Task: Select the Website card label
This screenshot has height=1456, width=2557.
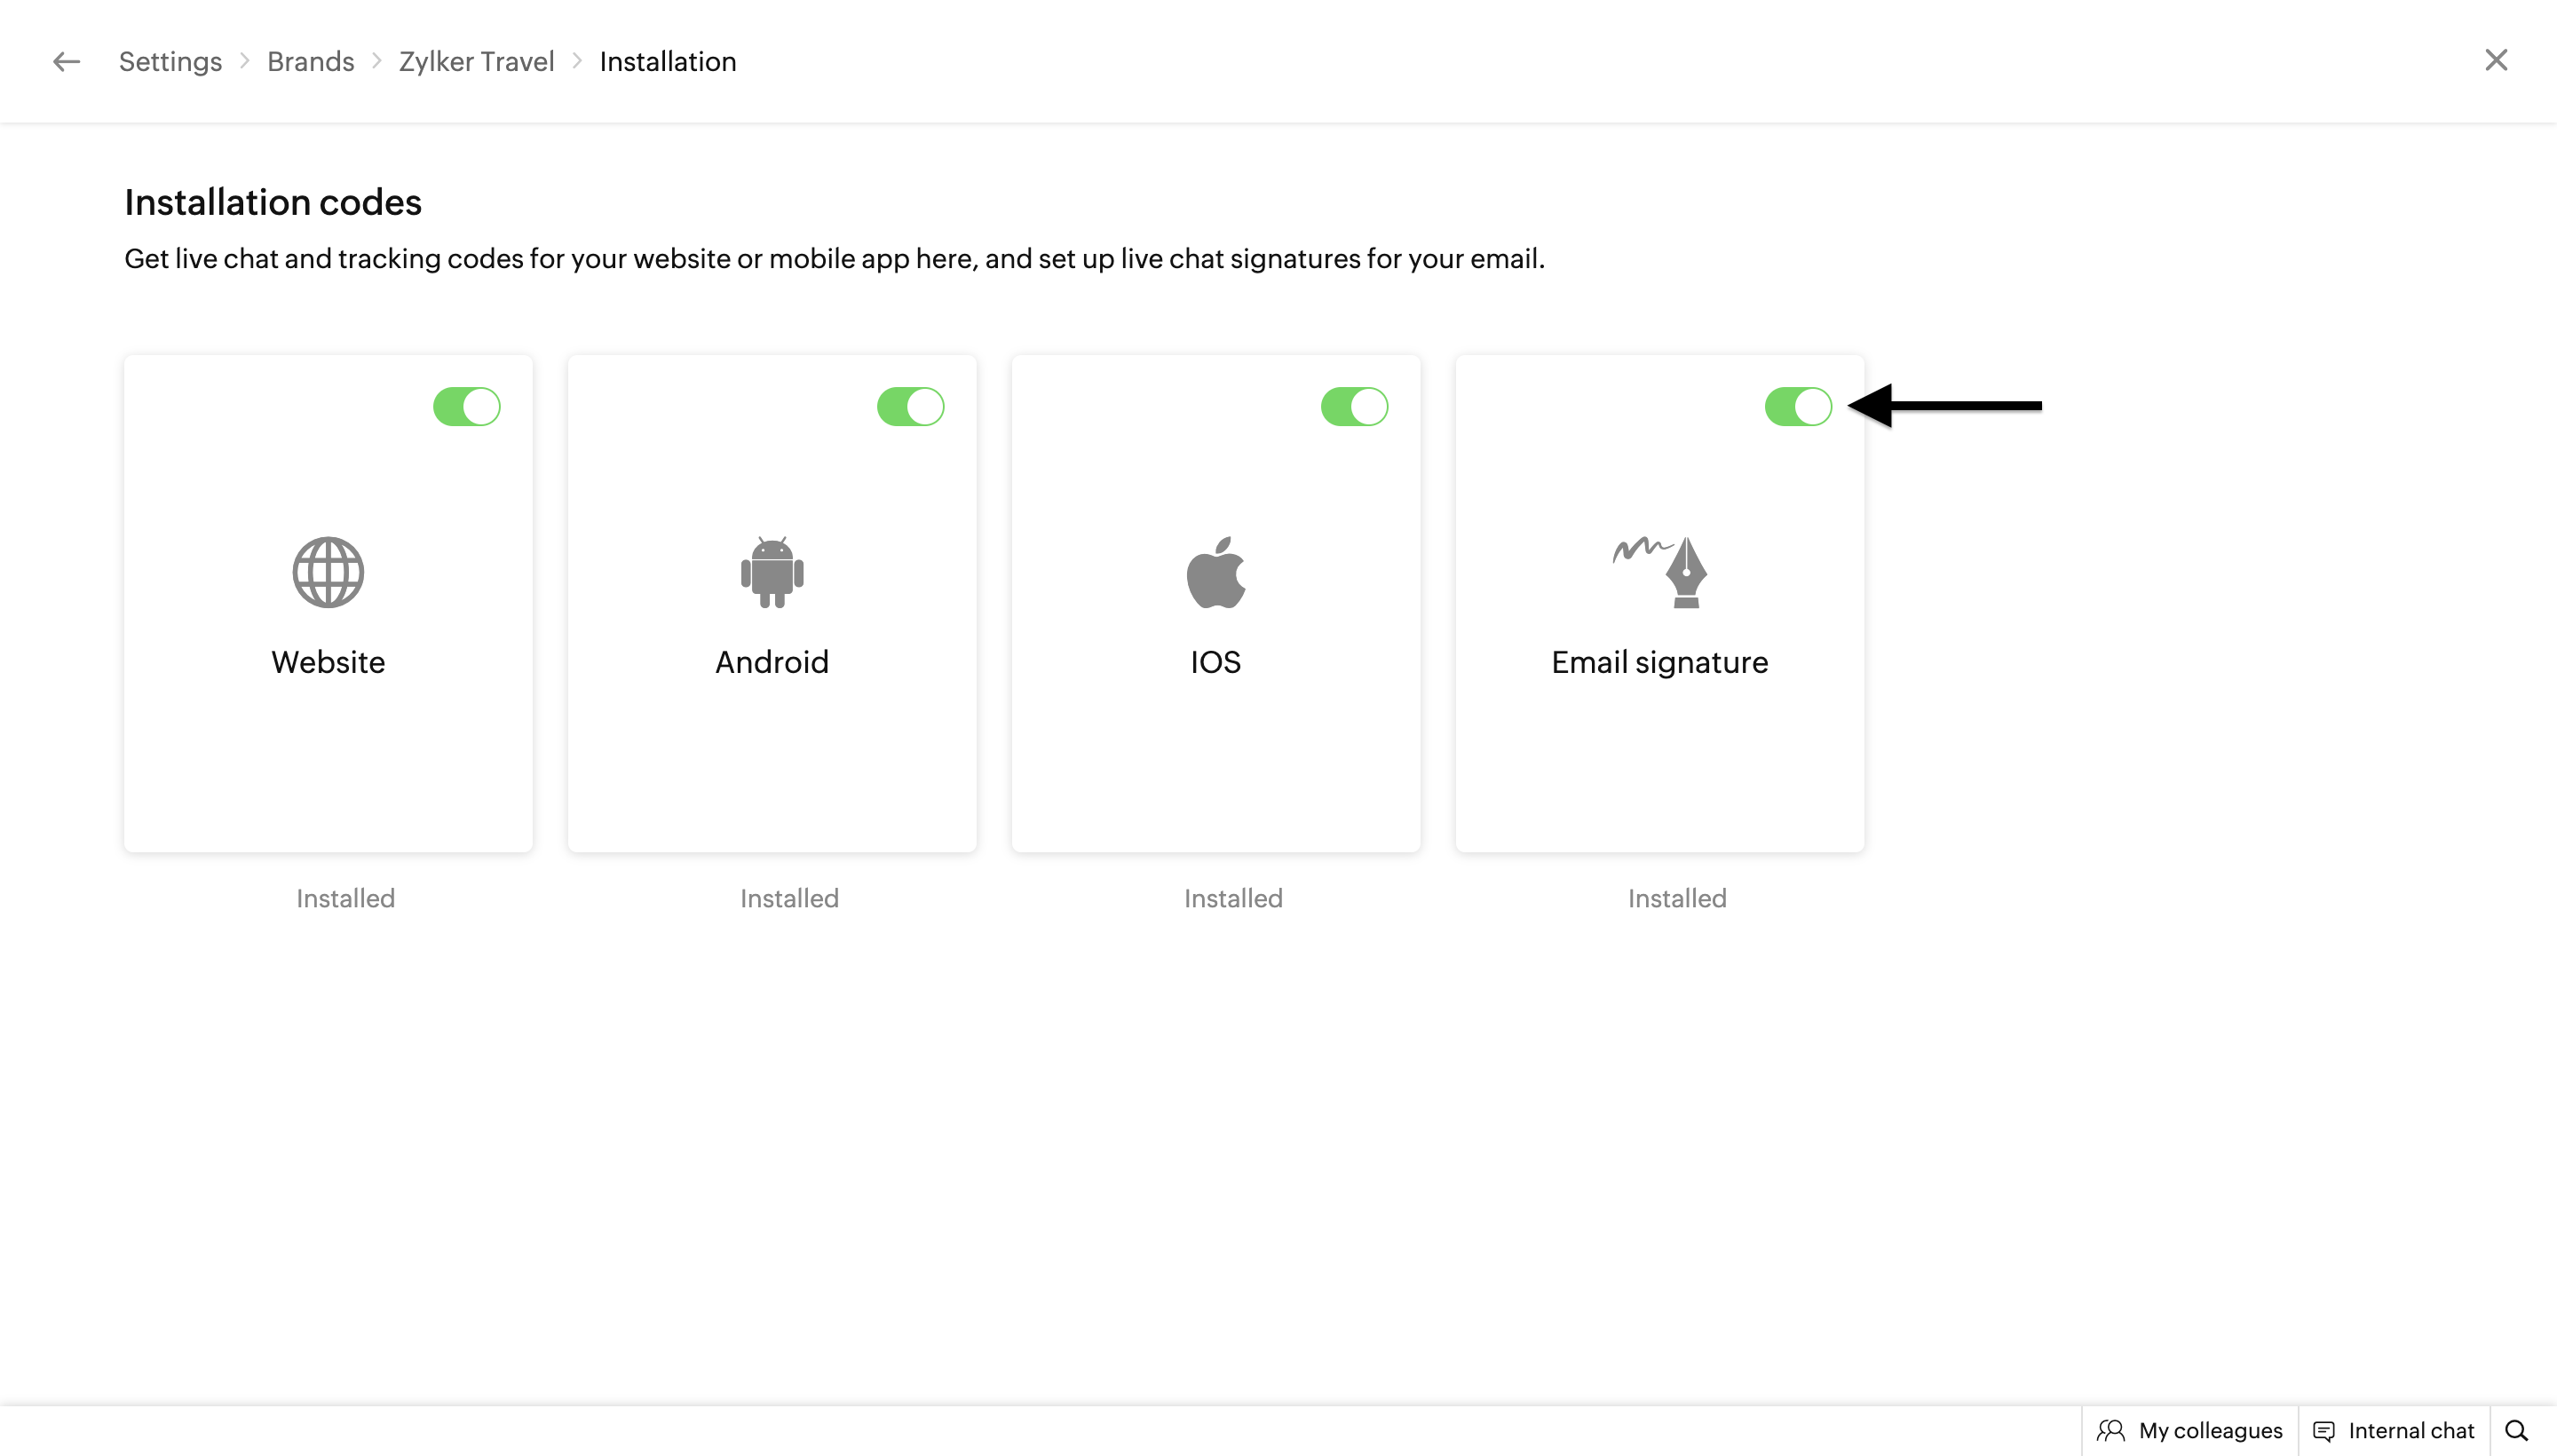Action: point(328,662)
